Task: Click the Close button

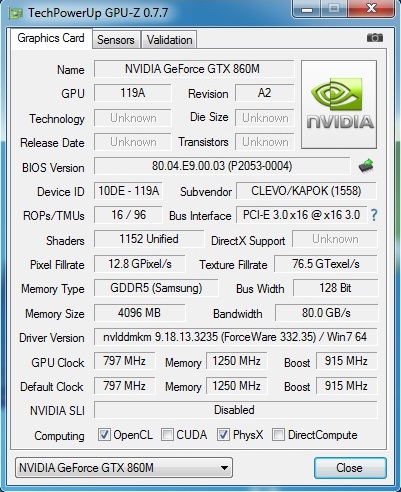Action: click(350, 468)
